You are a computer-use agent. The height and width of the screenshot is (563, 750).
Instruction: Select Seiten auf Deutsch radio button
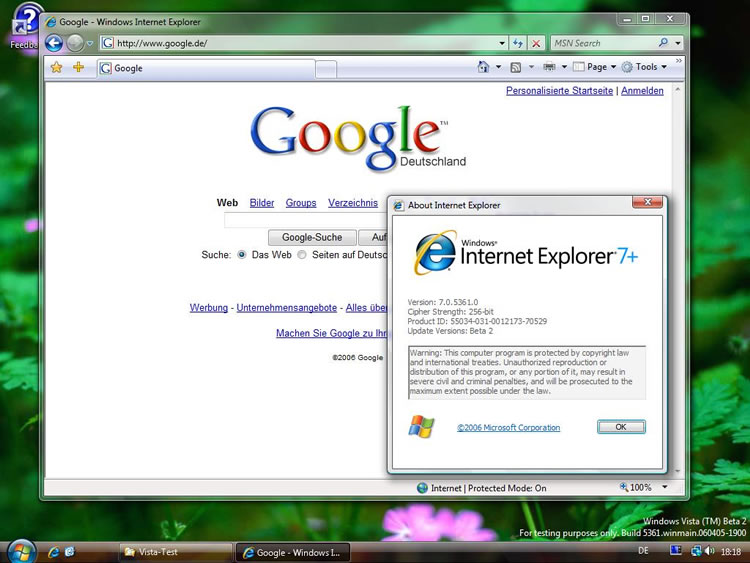click(302, 254)
